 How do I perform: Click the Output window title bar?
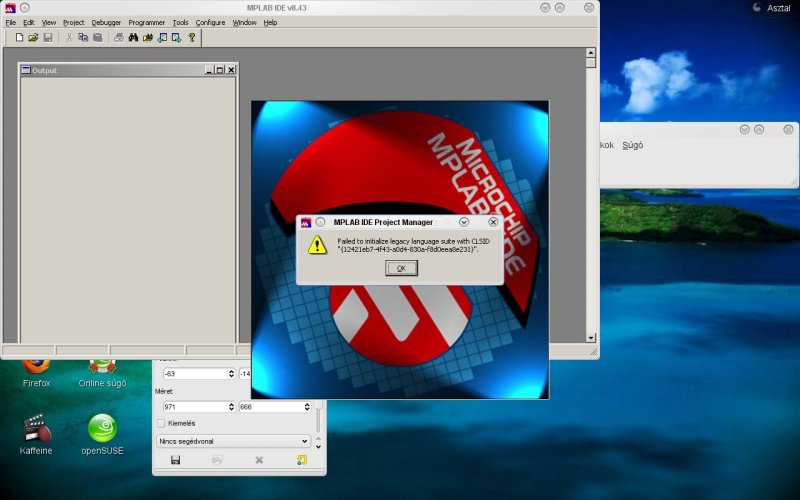point(128,70)
